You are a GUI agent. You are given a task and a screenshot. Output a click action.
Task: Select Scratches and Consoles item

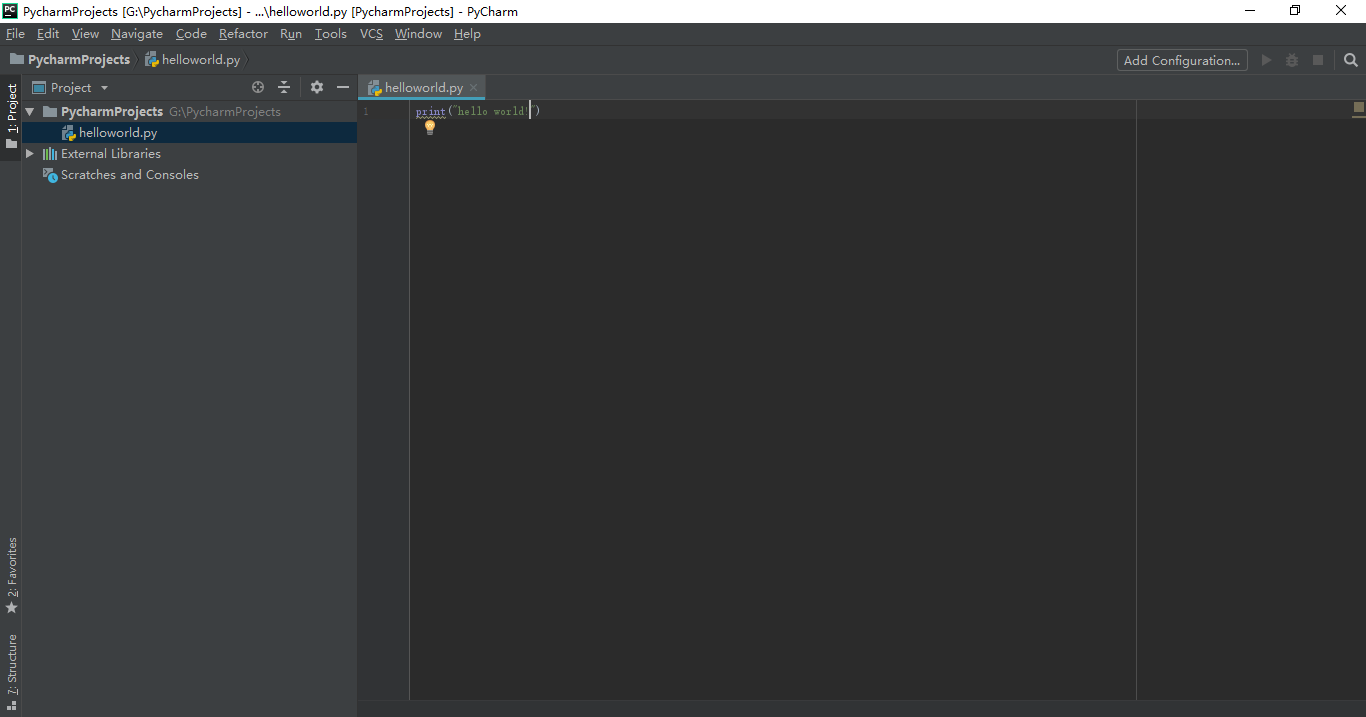click(130, 175)
